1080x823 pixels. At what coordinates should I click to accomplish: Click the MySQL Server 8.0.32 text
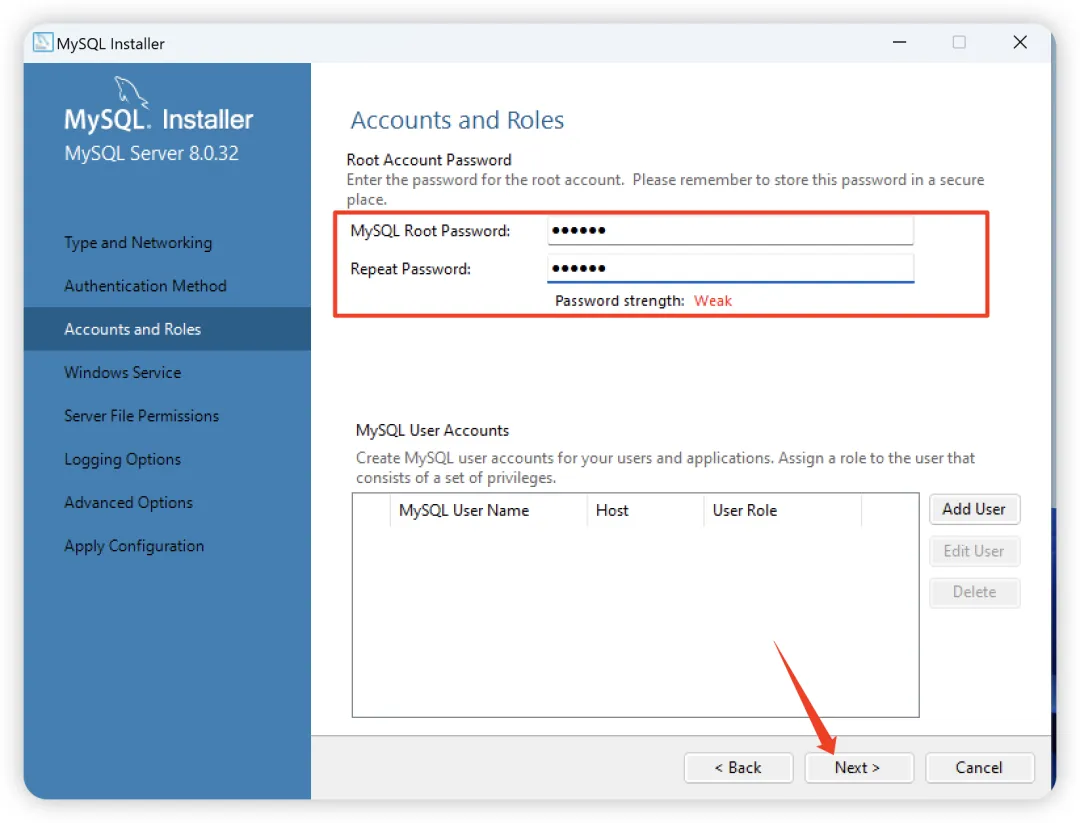[152, 153]
